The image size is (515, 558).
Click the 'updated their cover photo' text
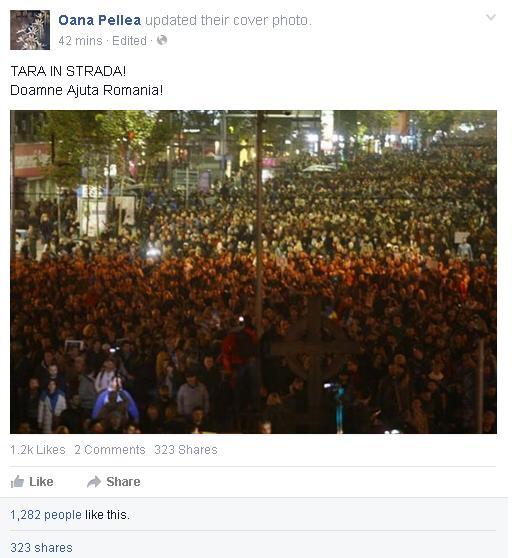pos(228,20)
